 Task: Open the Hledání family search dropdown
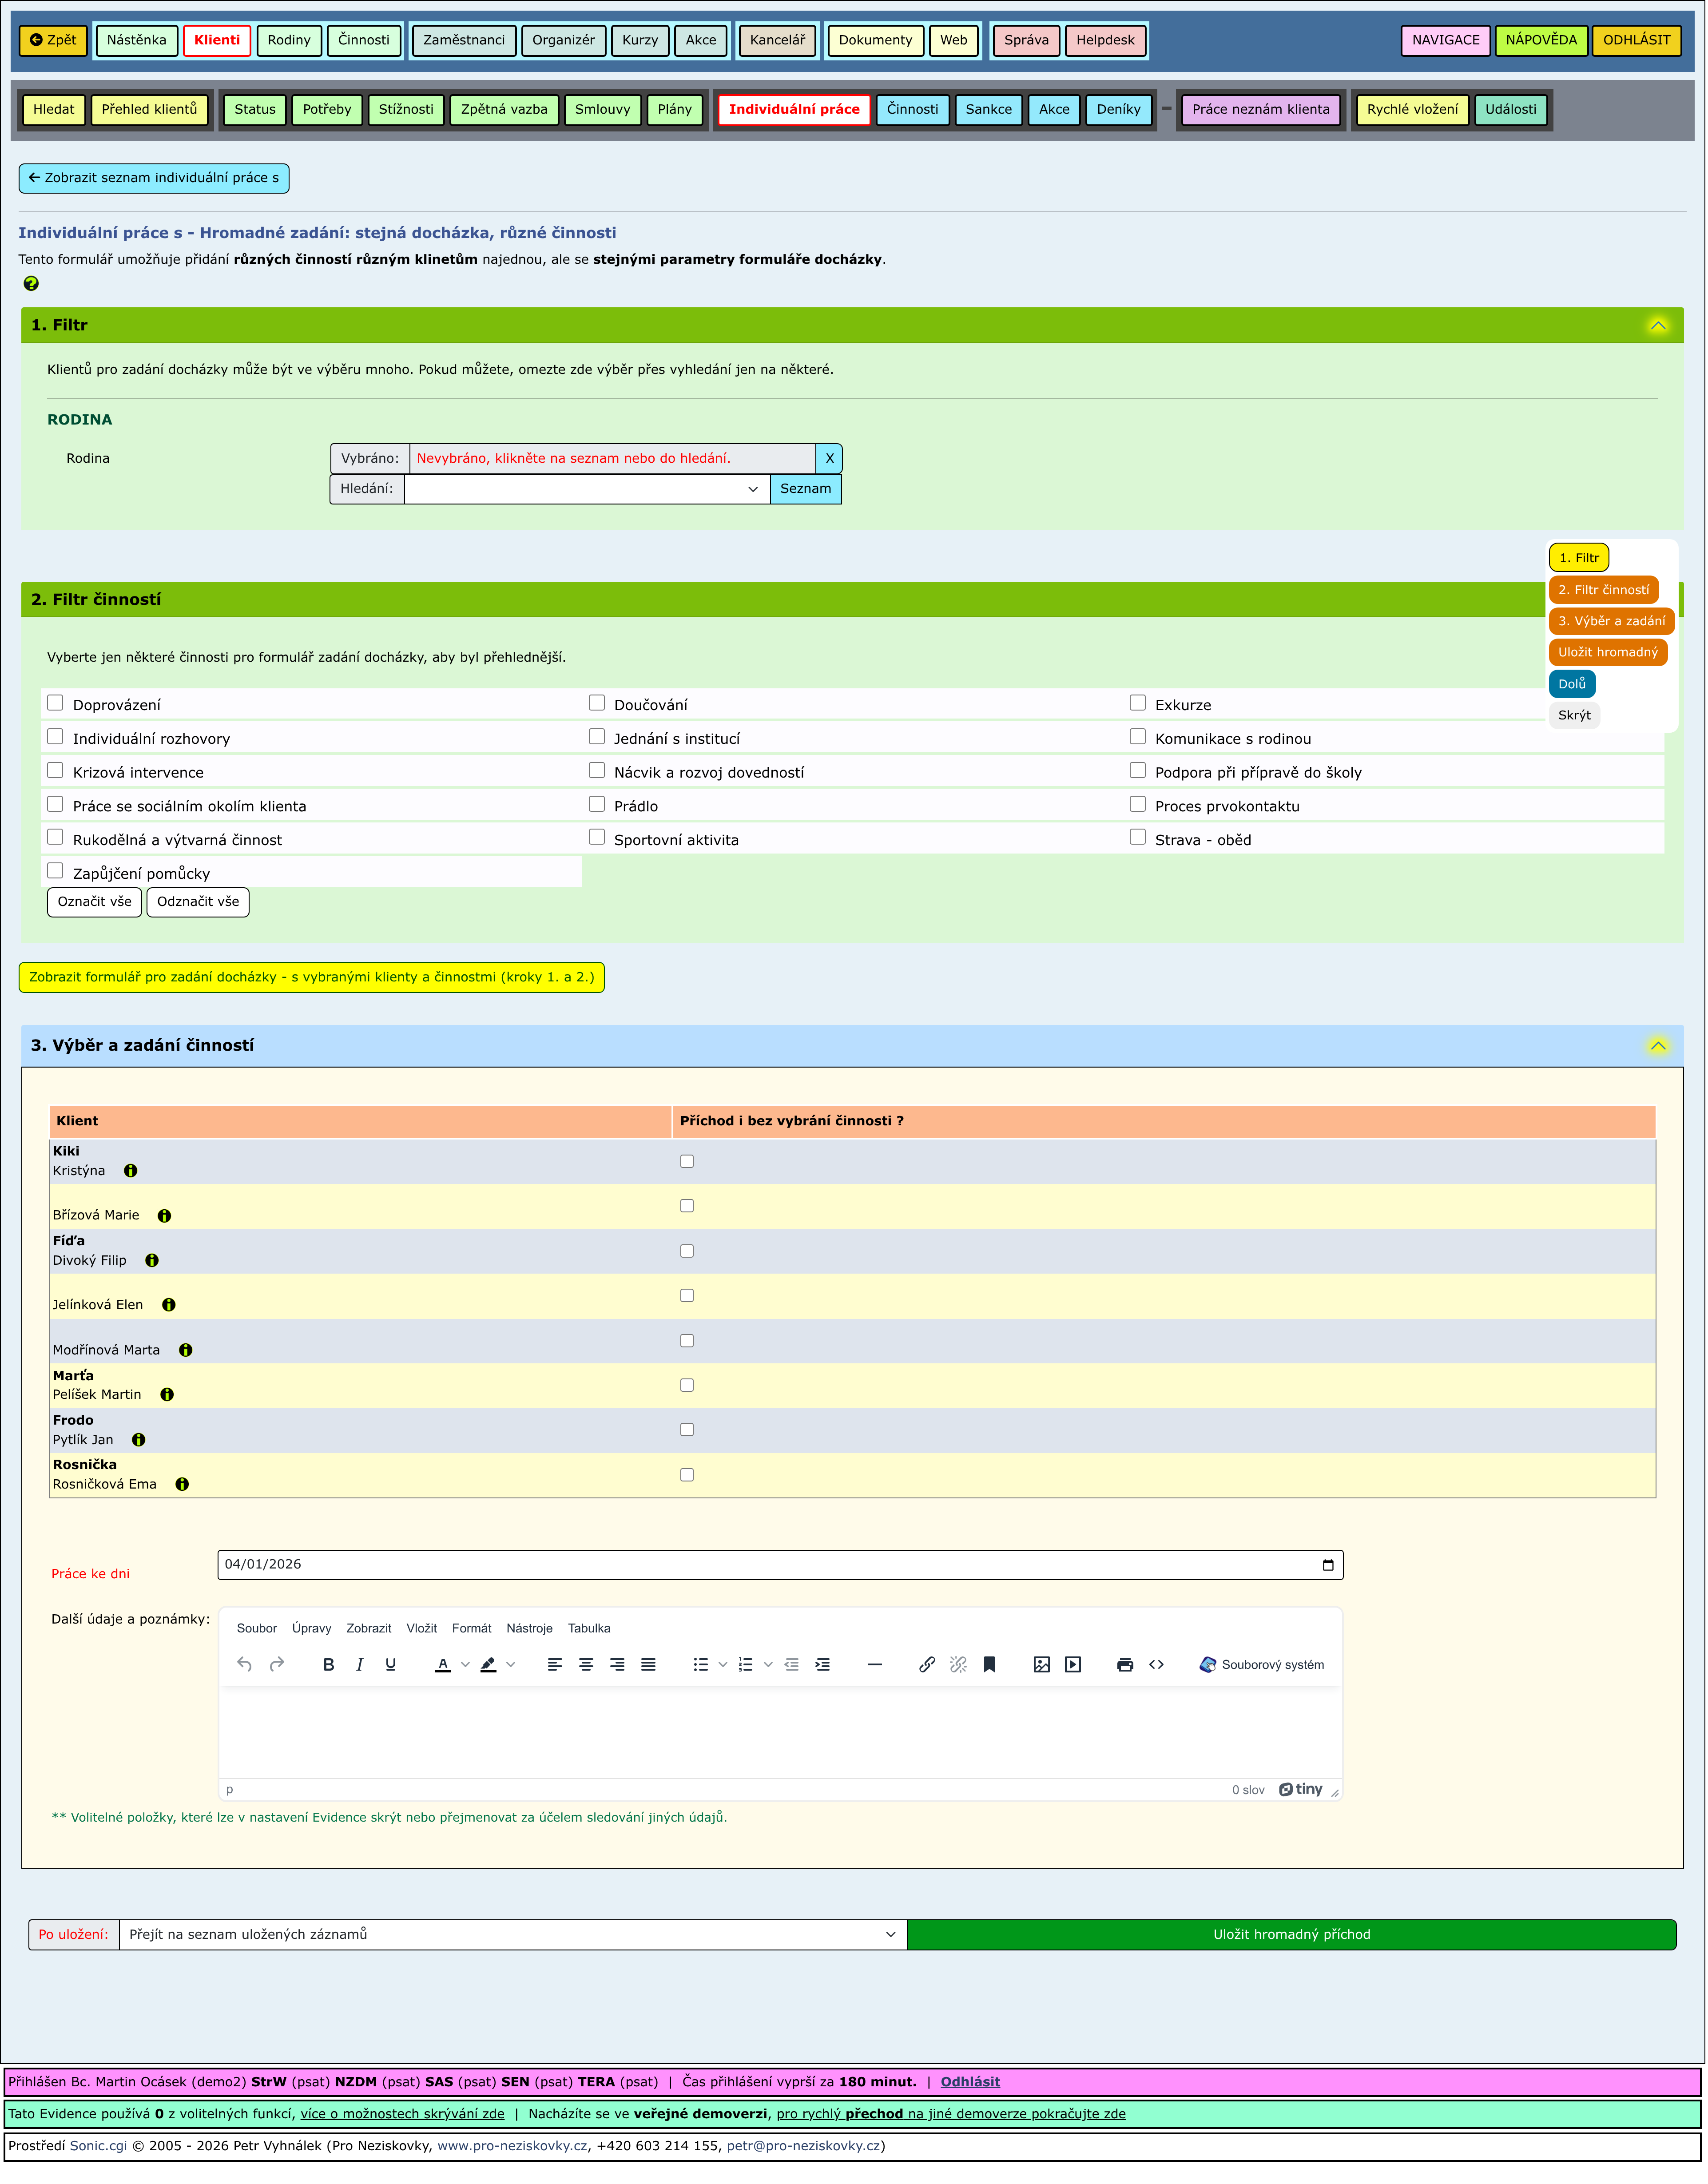[587, 490]
